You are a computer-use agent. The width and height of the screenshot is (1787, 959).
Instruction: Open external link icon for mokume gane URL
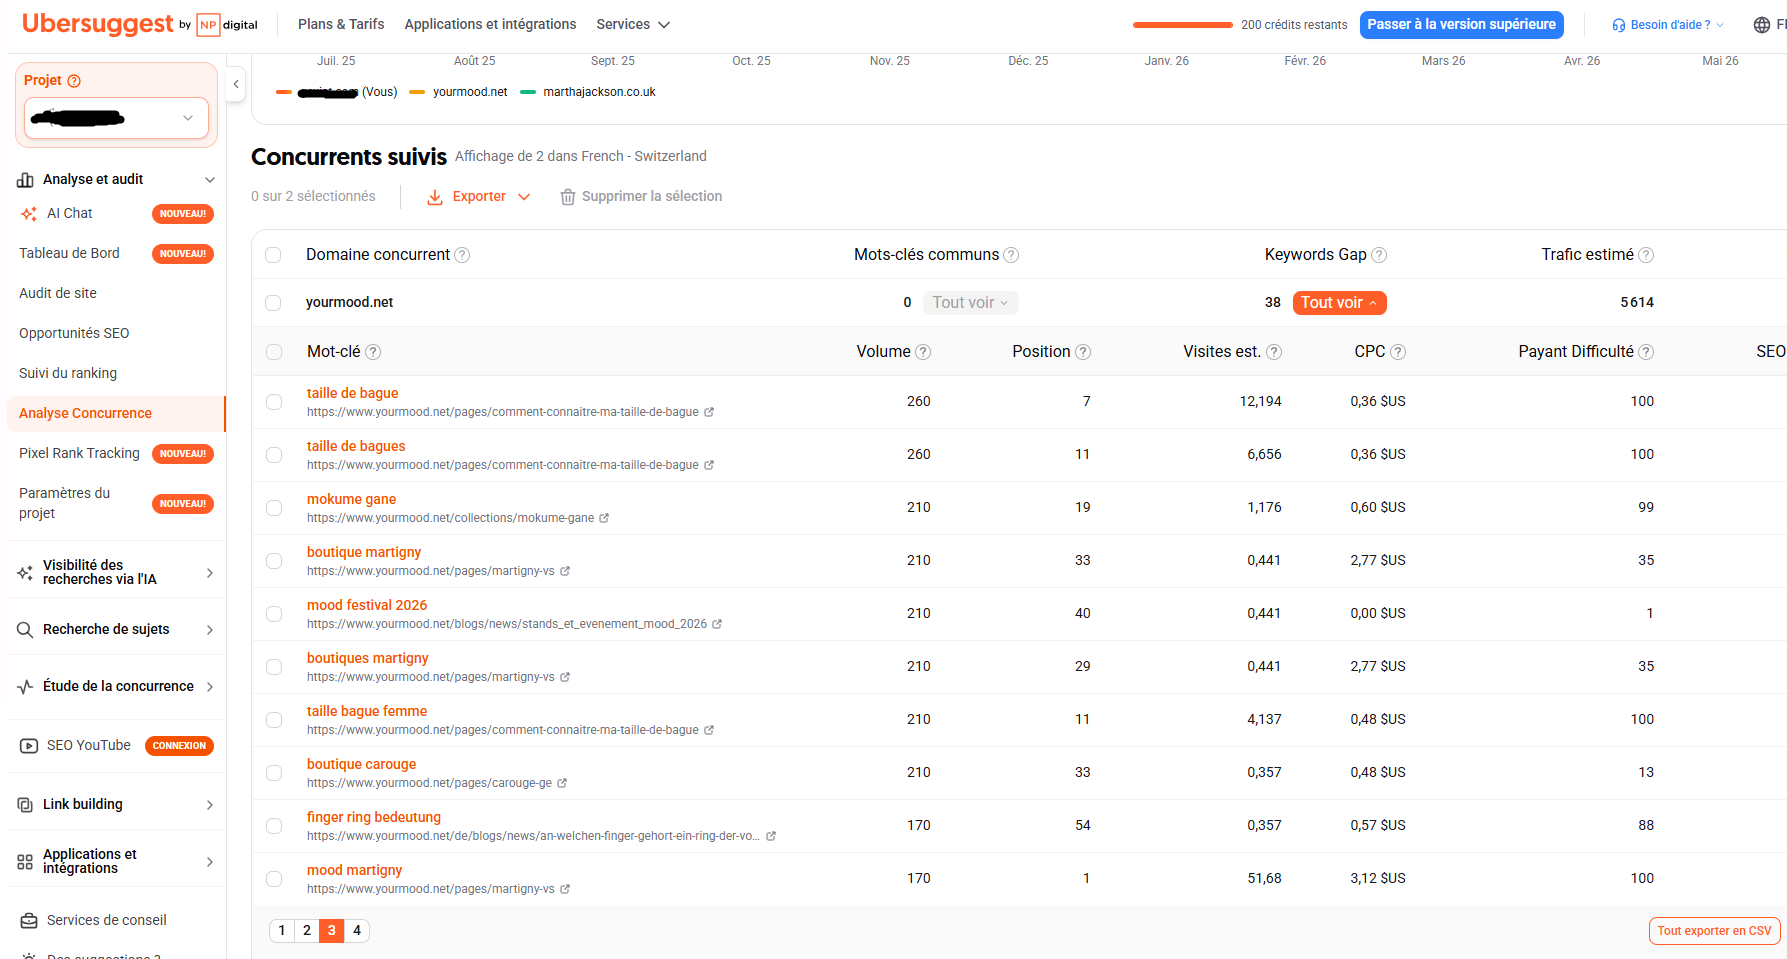pos(604,518)
